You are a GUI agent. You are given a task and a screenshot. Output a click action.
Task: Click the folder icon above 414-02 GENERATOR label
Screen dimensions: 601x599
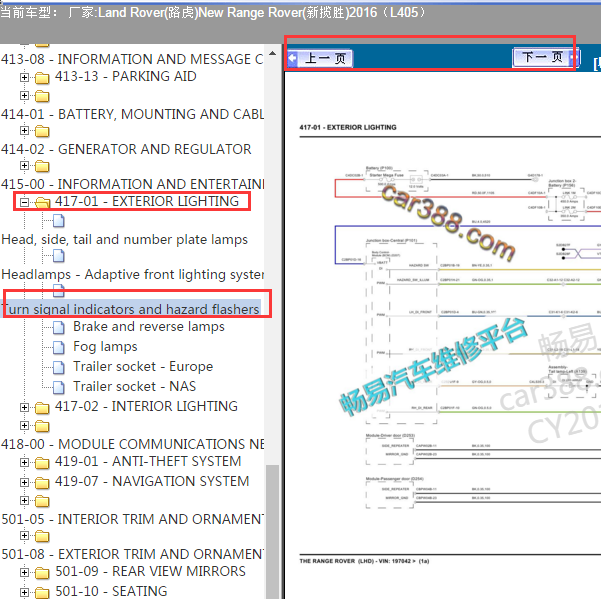42,131
